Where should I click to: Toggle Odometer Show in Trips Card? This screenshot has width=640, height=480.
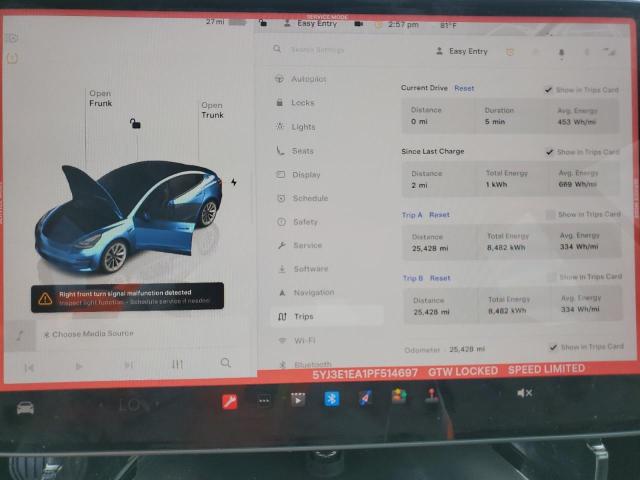[553, 347]
